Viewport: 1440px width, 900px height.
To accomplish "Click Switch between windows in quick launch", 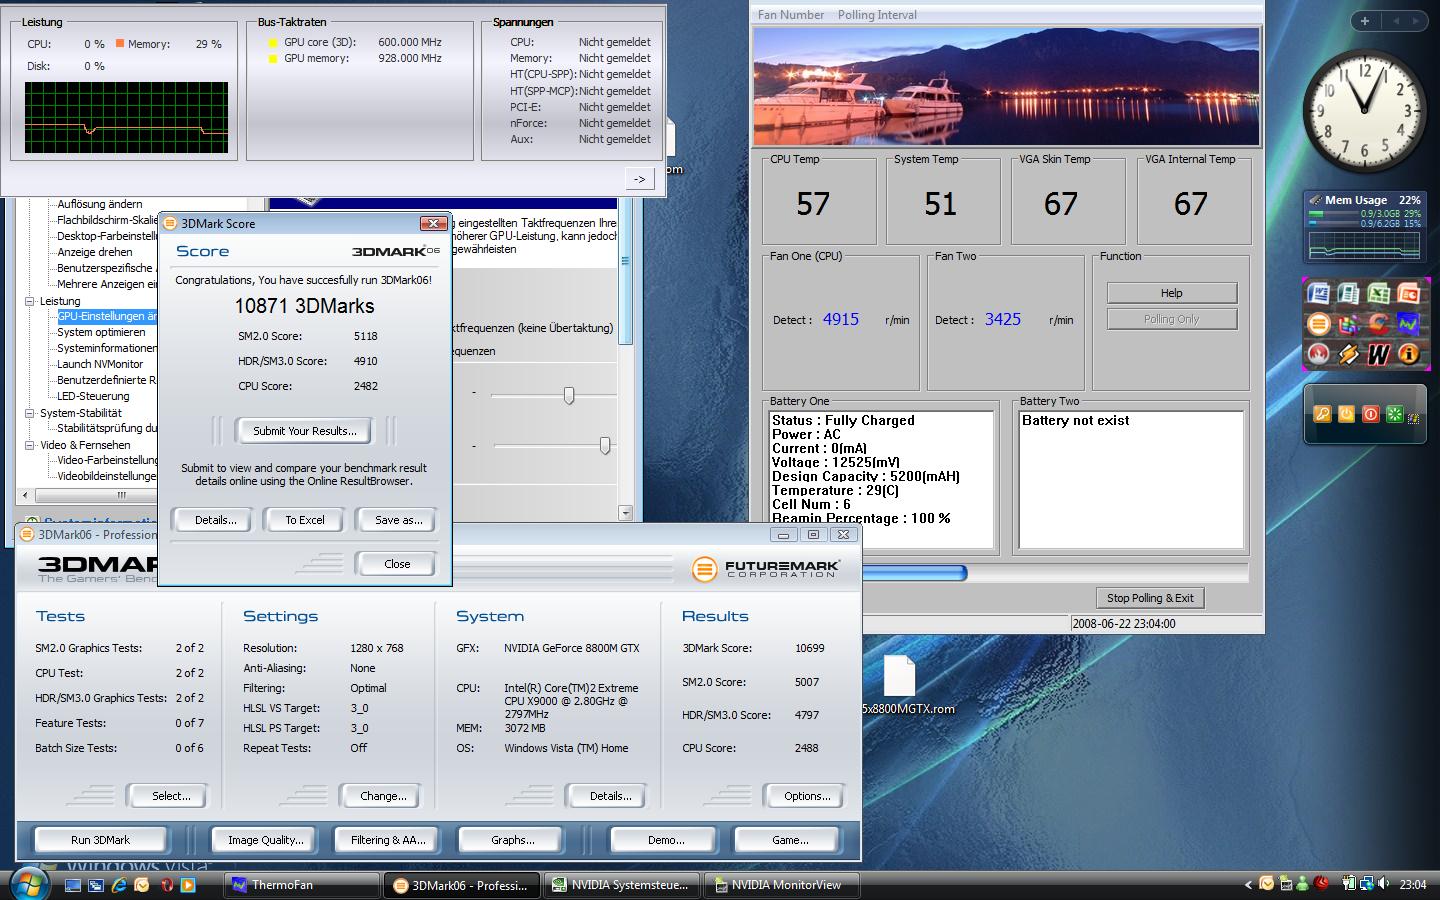I will (x=96, y=885).
